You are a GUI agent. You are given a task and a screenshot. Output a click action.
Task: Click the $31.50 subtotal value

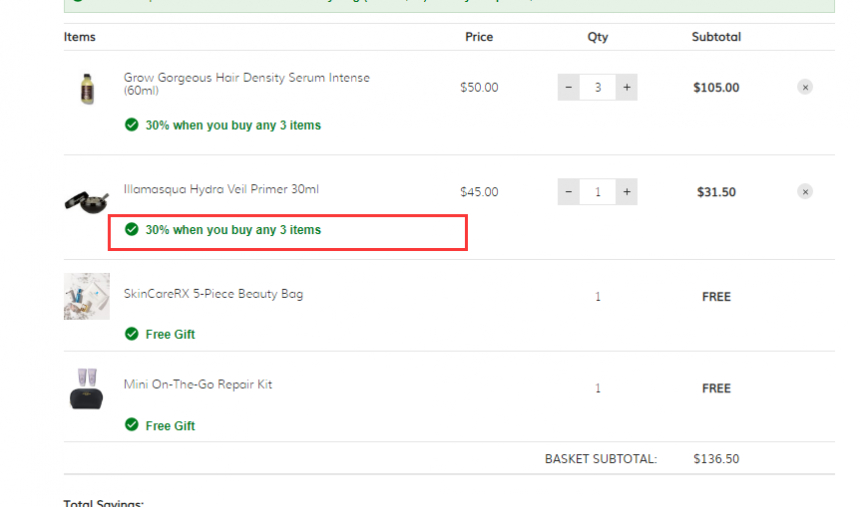[716, 192]
